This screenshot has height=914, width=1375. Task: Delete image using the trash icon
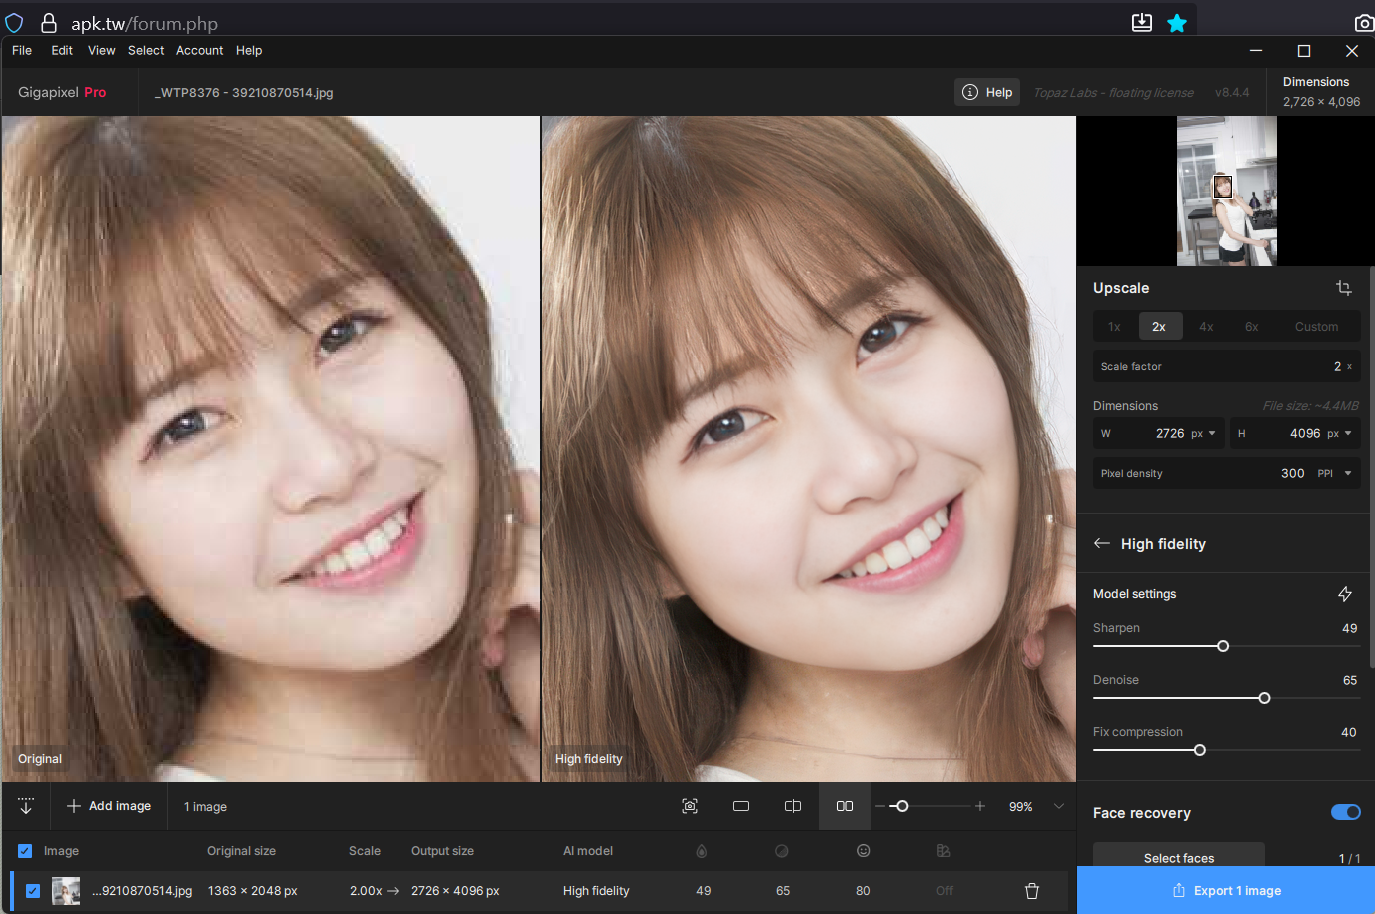coord(1032,890)
